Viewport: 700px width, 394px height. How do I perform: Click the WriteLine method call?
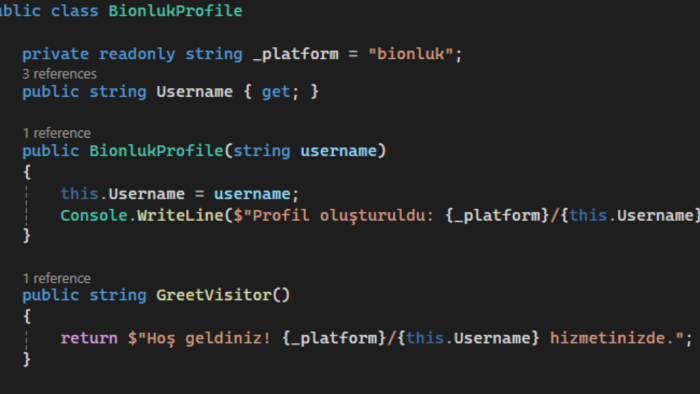click(x=180, y=216)
